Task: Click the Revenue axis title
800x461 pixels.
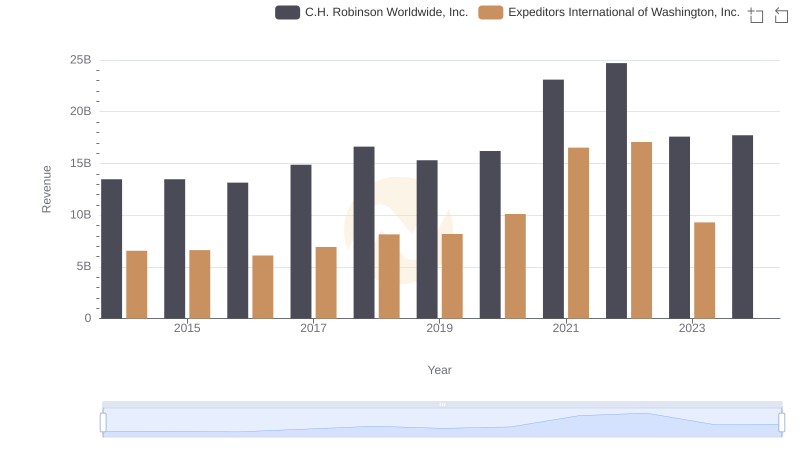Action: coord(46,189)
